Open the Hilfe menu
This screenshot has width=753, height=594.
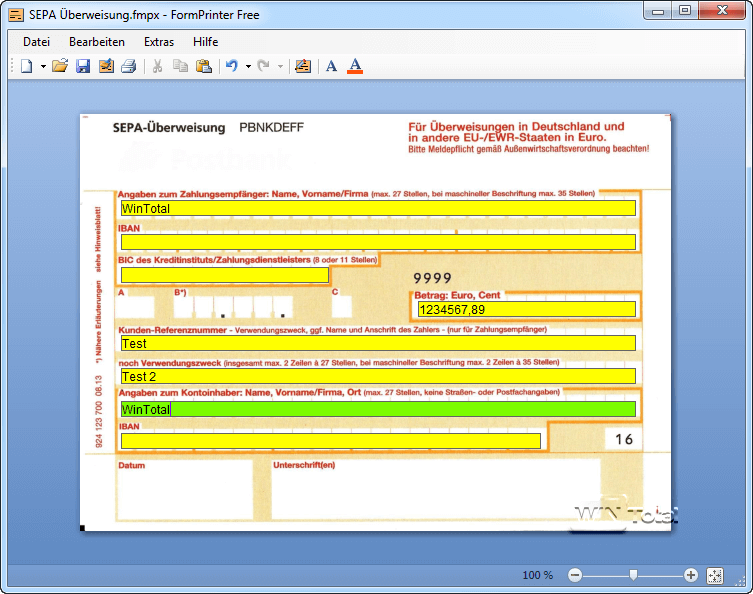pyautogui.click(x=206, y=42)
